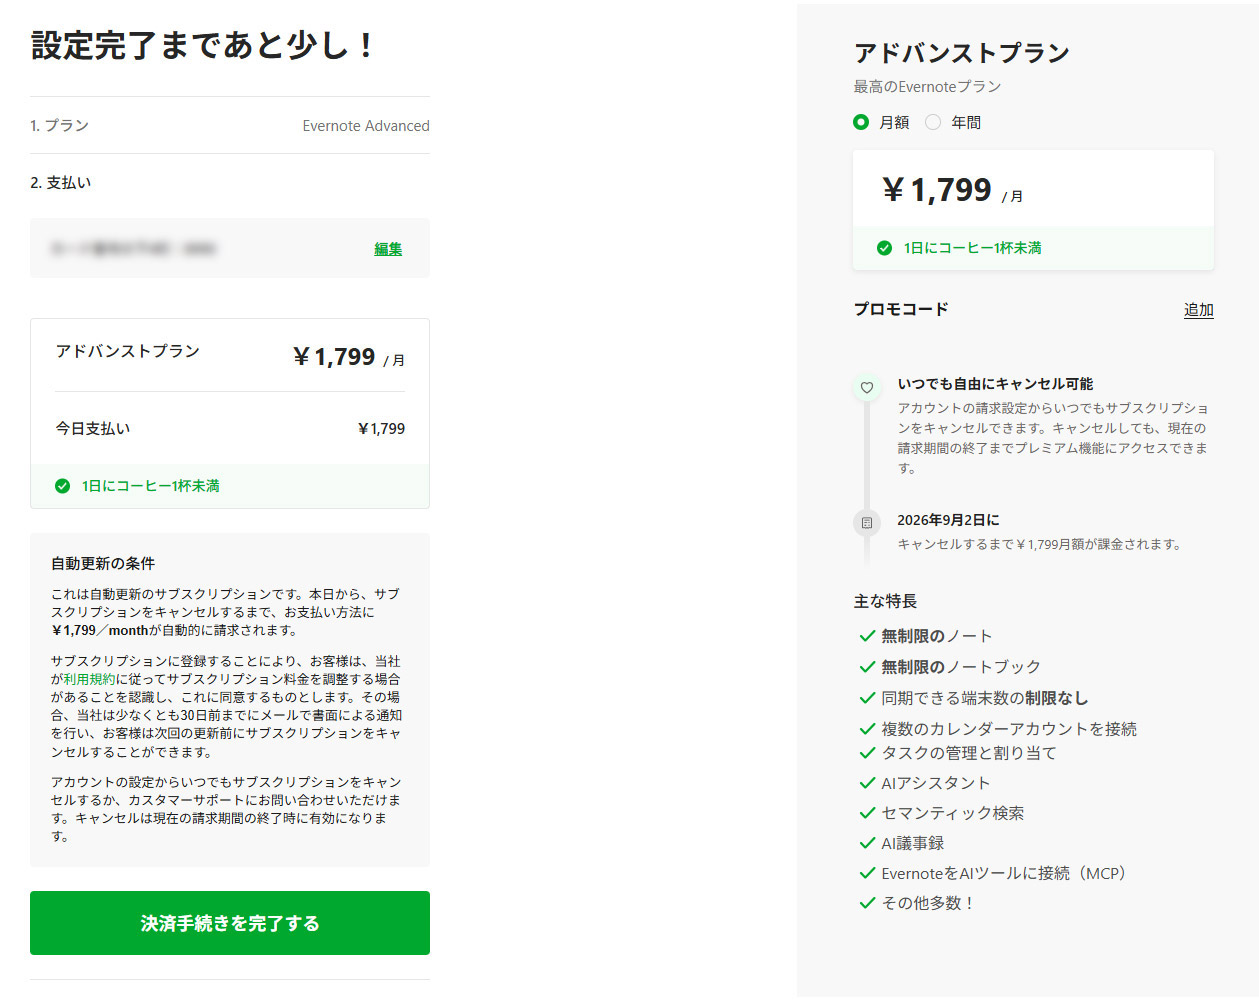Screen dimensions: 1259x1000
Task: Select the 年間 annual billing radio button
Action: 933,122
